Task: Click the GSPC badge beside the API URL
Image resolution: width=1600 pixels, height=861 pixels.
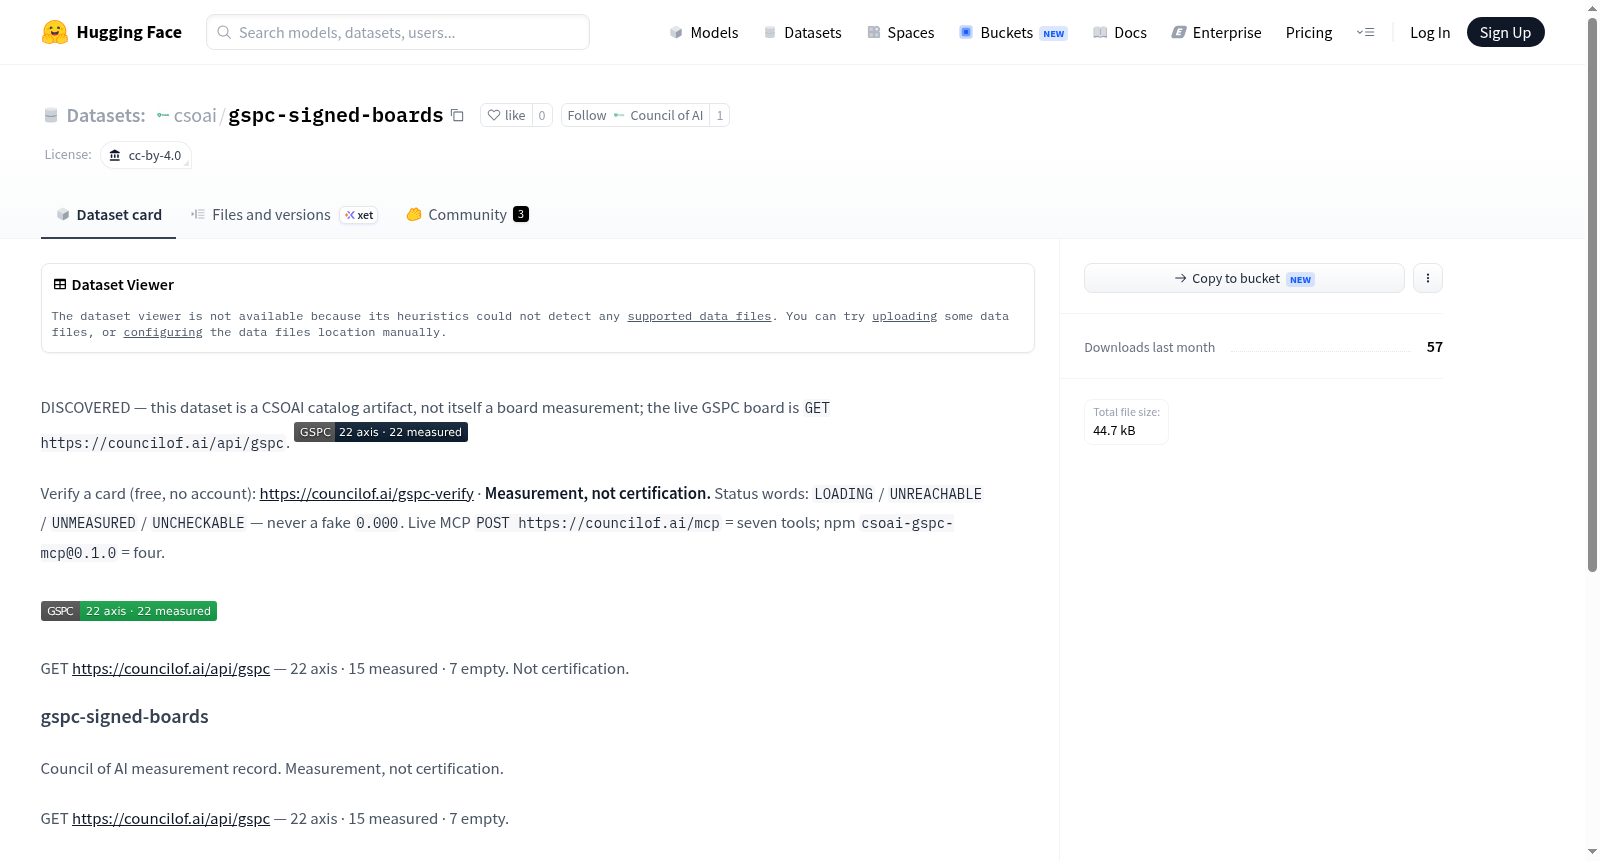Action: pos(381,432)
